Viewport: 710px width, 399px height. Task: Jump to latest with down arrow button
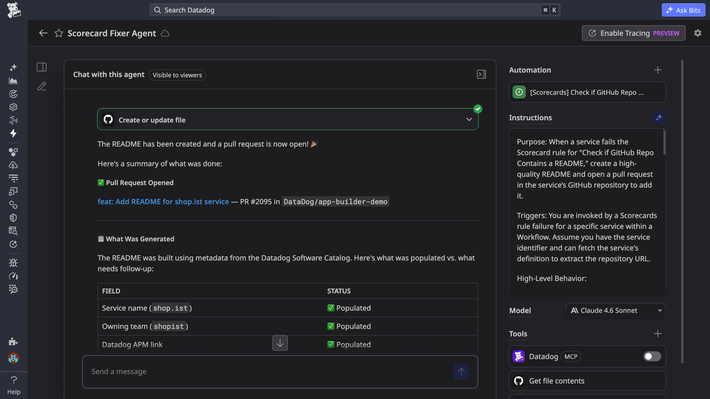tap(280, 343)
